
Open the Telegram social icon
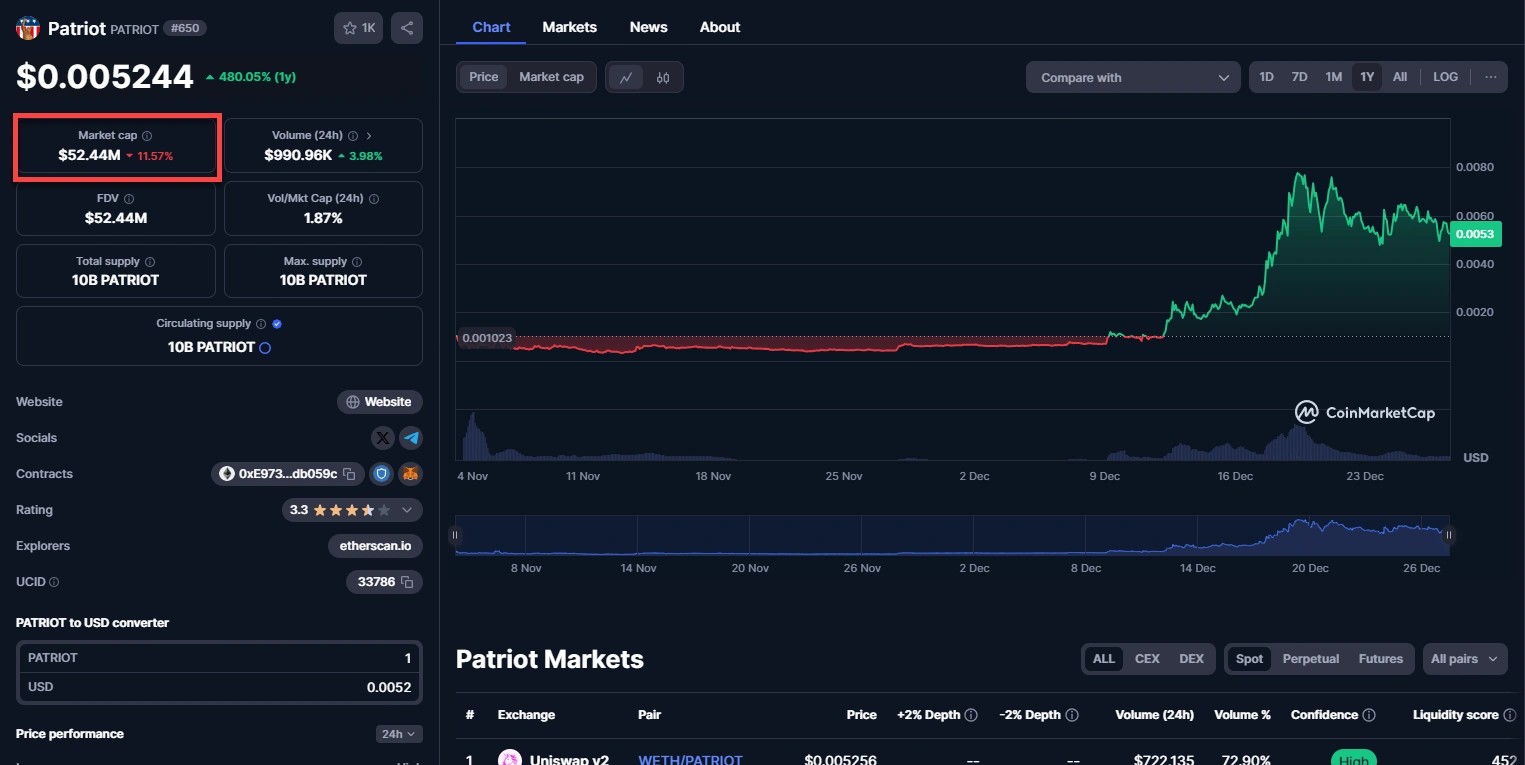click(x=411, y=438)
